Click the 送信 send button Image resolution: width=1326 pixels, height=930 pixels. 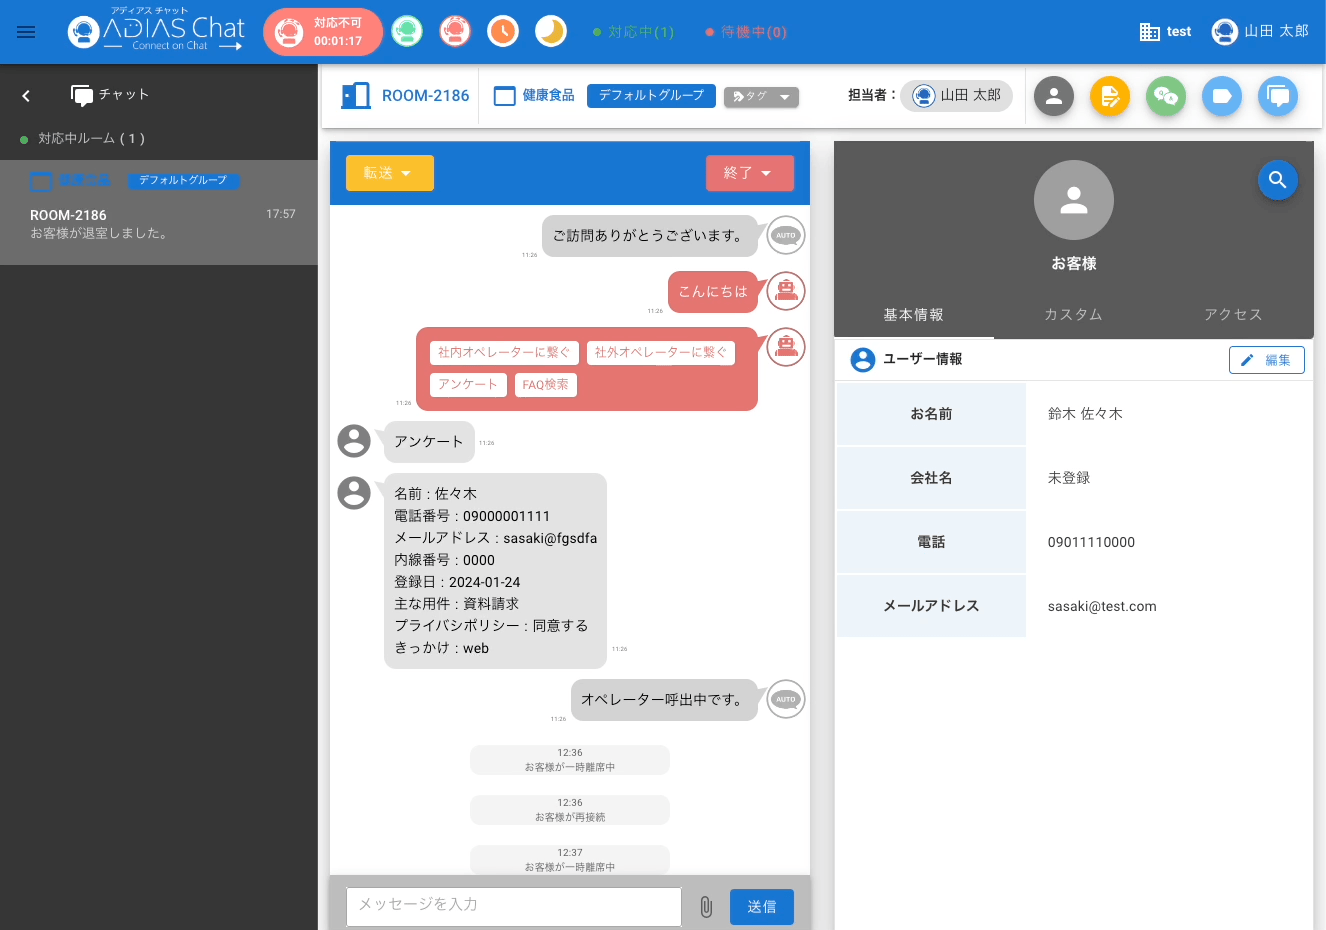(761, 907)
